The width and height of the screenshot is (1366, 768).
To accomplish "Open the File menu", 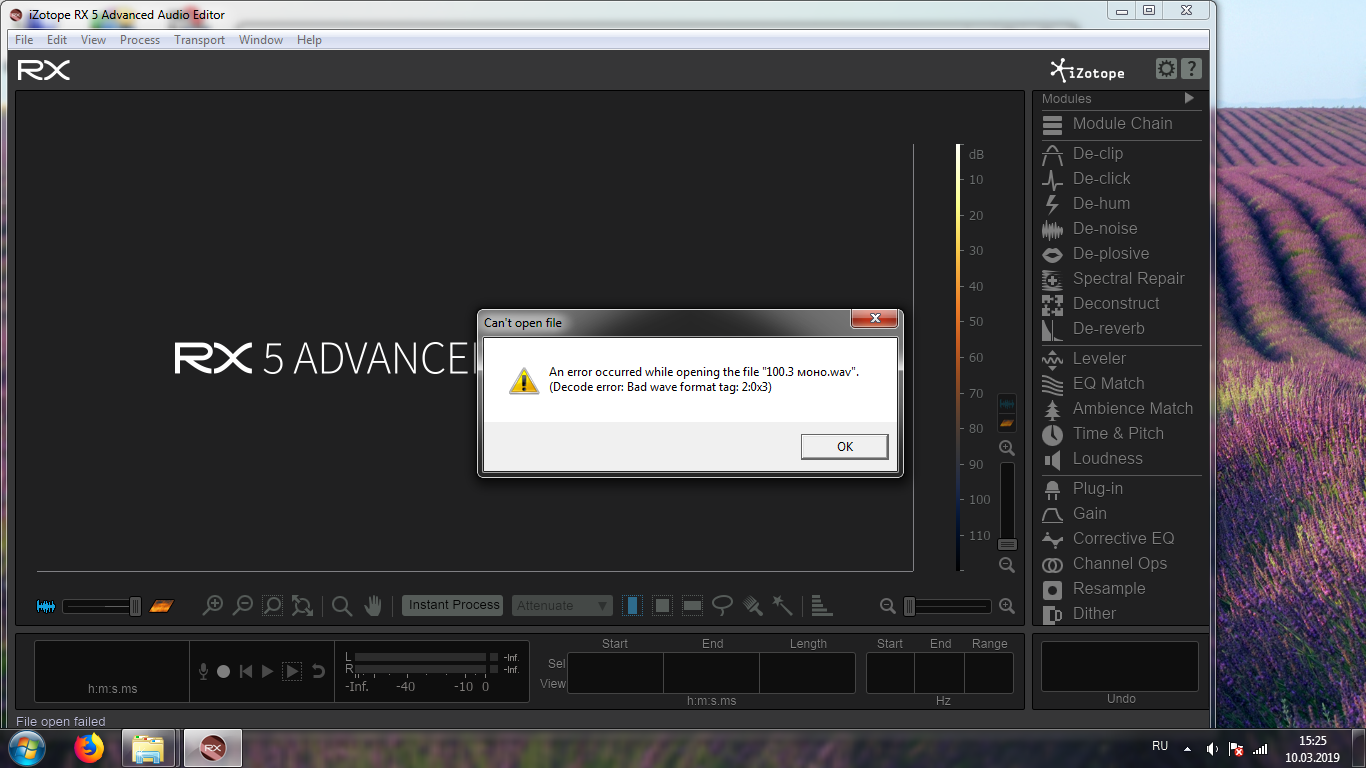I will click(x=24, y=40).
